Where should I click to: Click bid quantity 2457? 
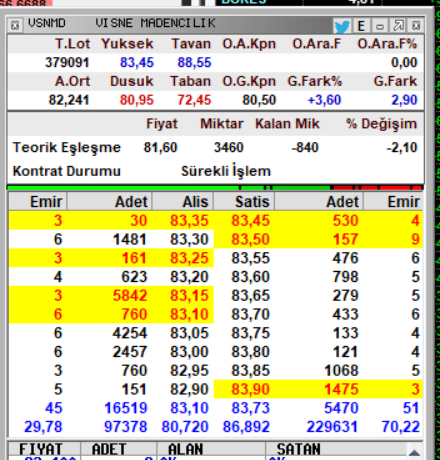[130, 352]
